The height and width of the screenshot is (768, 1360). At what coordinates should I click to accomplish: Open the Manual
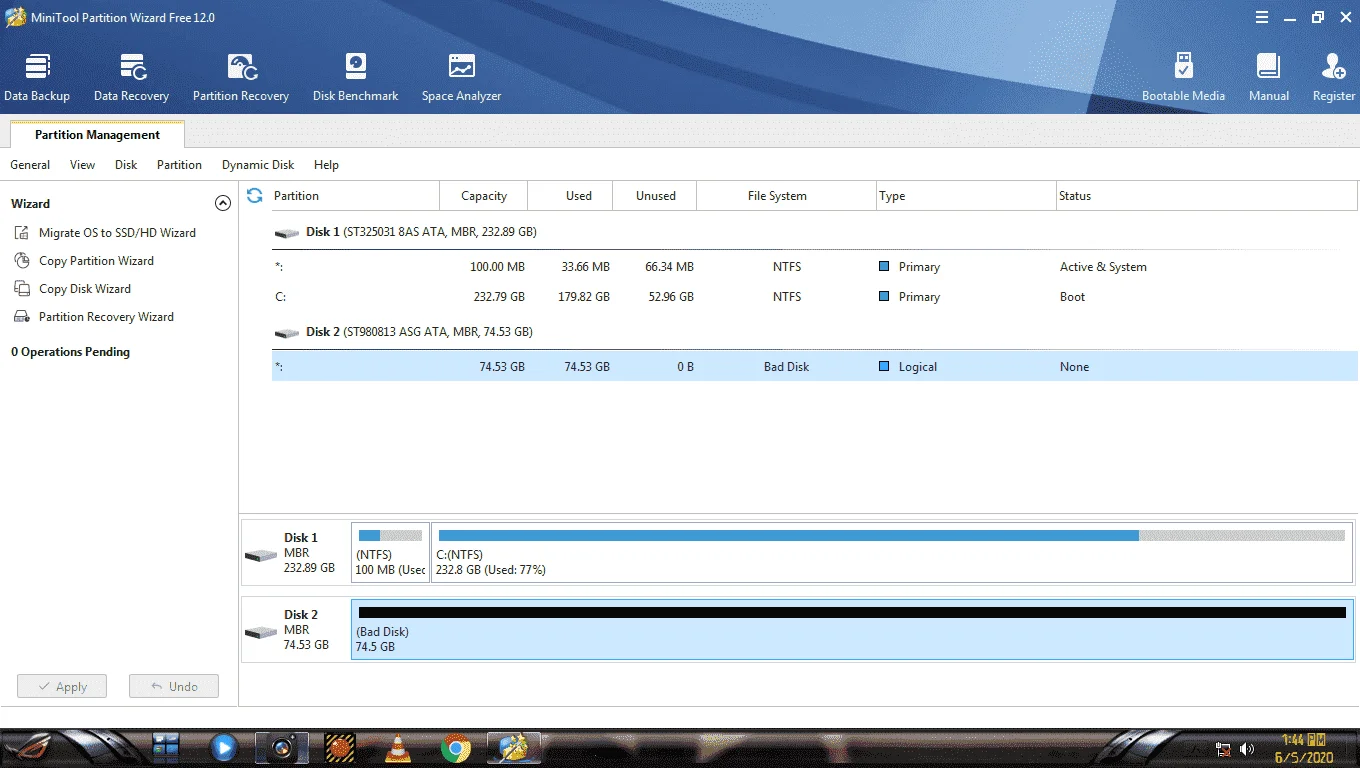tap(1268, 78)
